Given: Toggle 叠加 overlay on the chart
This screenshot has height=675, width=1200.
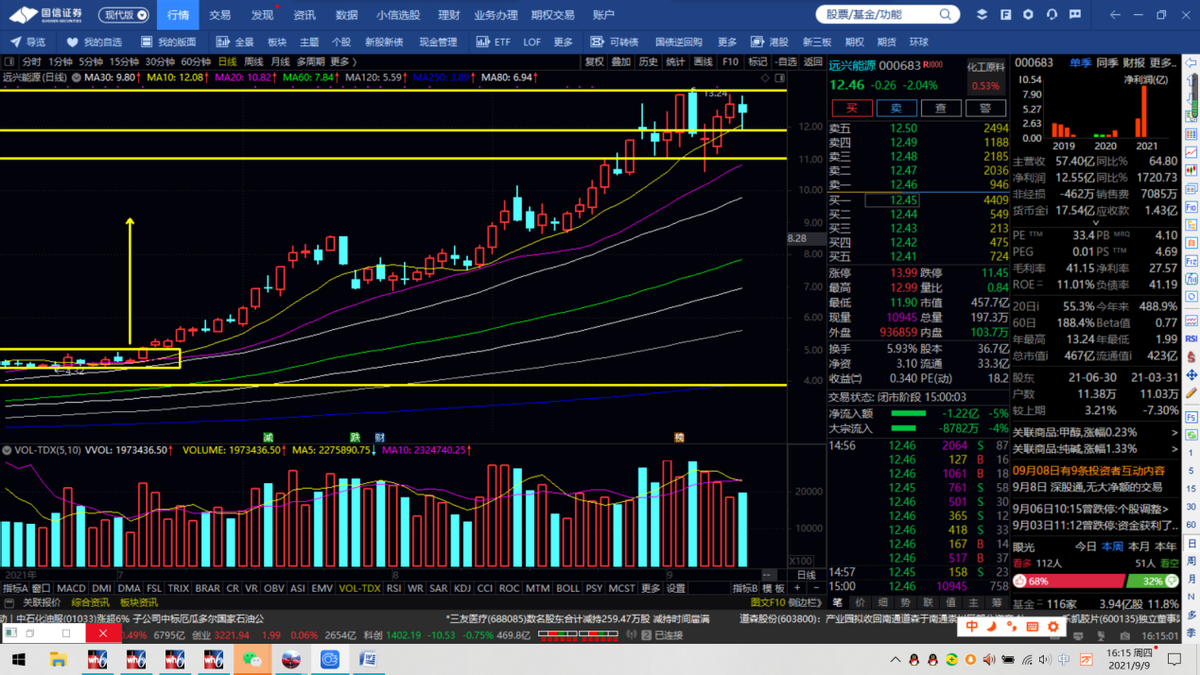Looking at the screenshot, I should click(621, 62).
